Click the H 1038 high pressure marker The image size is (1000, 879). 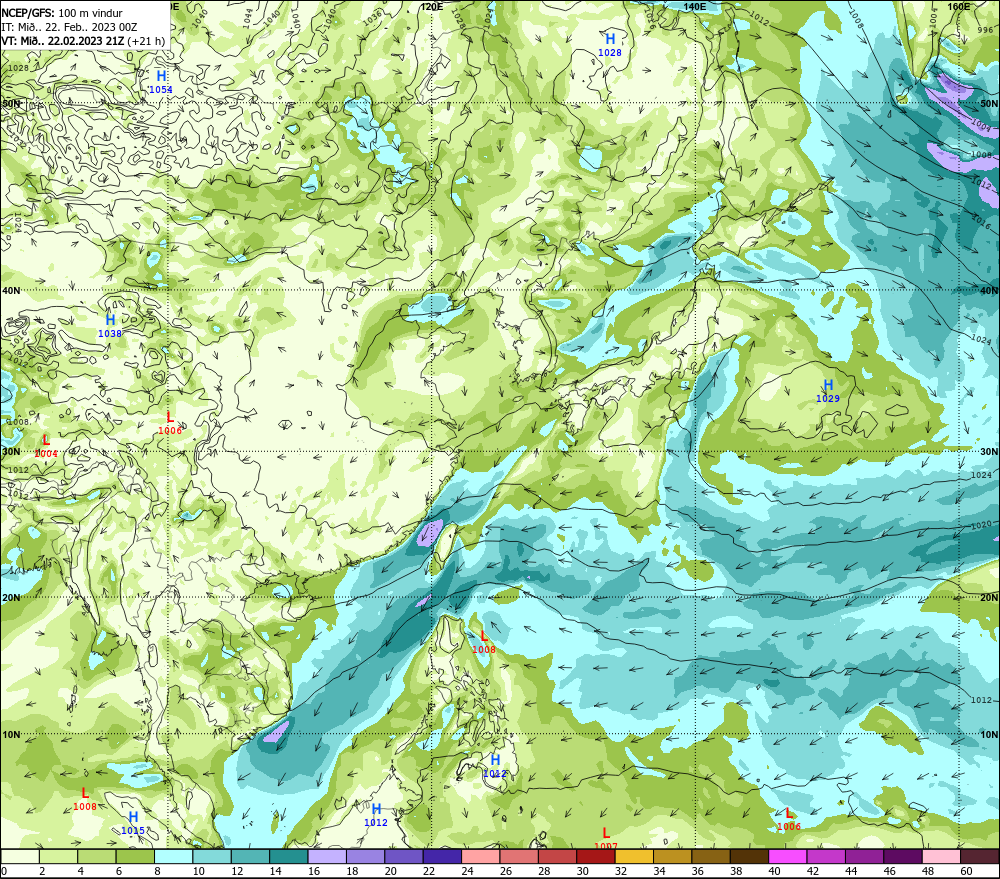110,325
